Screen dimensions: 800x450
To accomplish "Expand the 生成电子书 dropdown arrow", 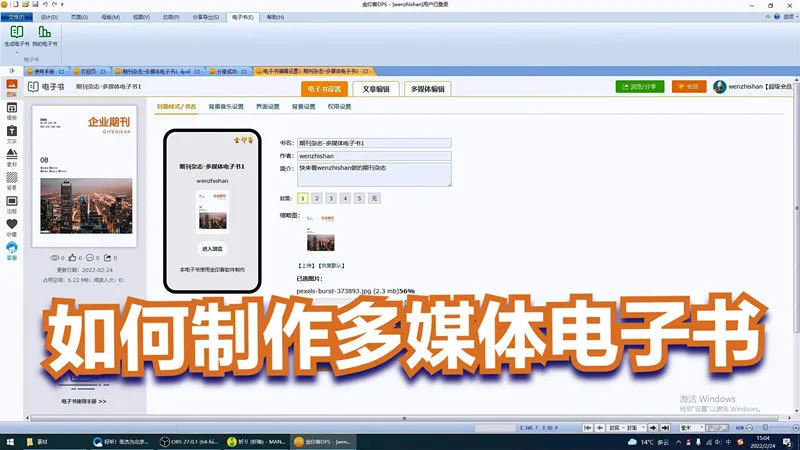I will pyautogui.click(x=17, y=52).
